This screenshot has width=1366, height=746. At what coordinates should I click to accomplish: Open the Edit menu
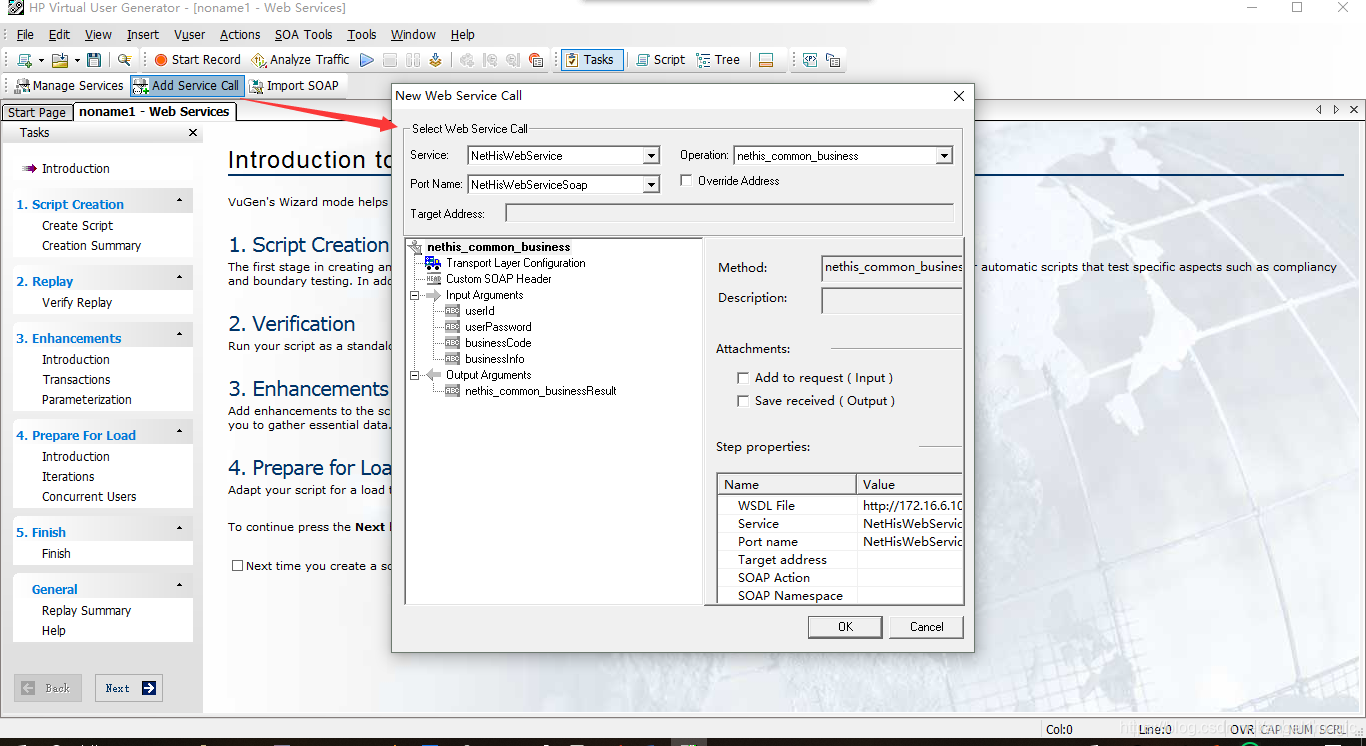(x=59, y=34)
